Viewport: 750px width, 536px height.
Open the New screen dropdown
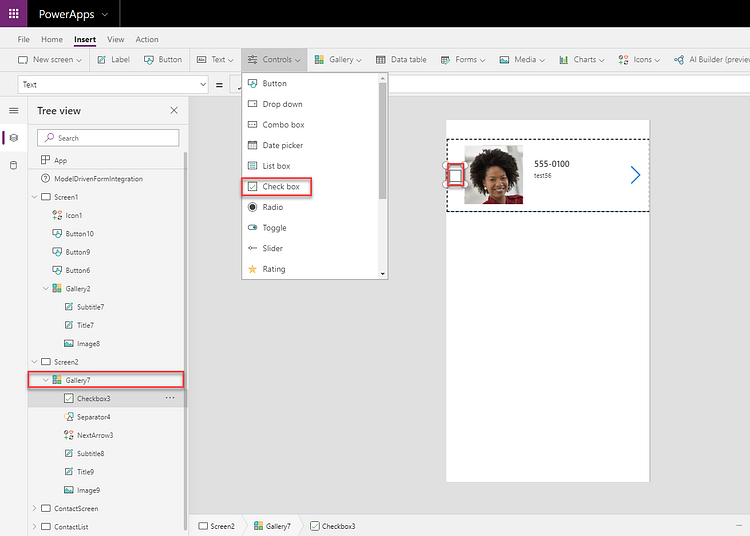pyautogui.click(x=50, y=60)
